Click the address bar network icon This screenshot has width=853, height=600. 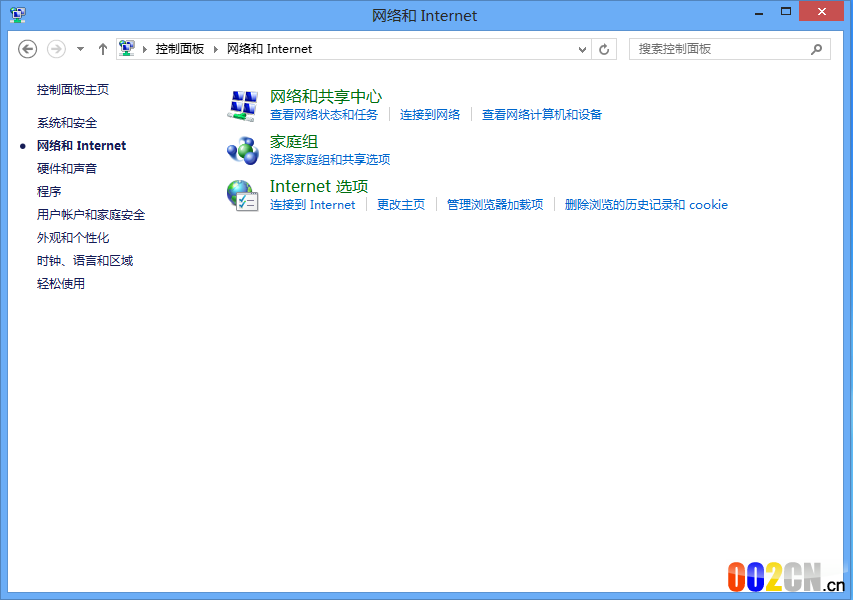point(127,48)
